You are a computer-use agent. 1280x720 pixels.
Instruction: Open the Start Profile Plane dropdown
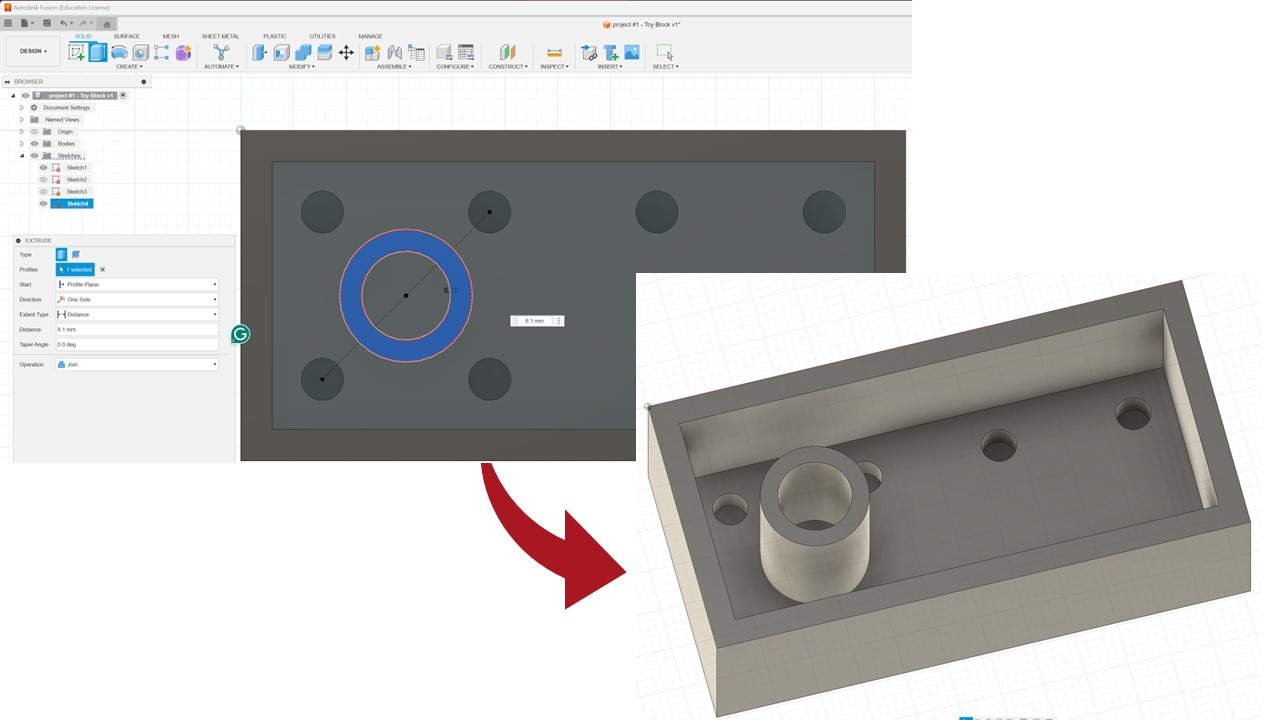(x=137, y=285)
